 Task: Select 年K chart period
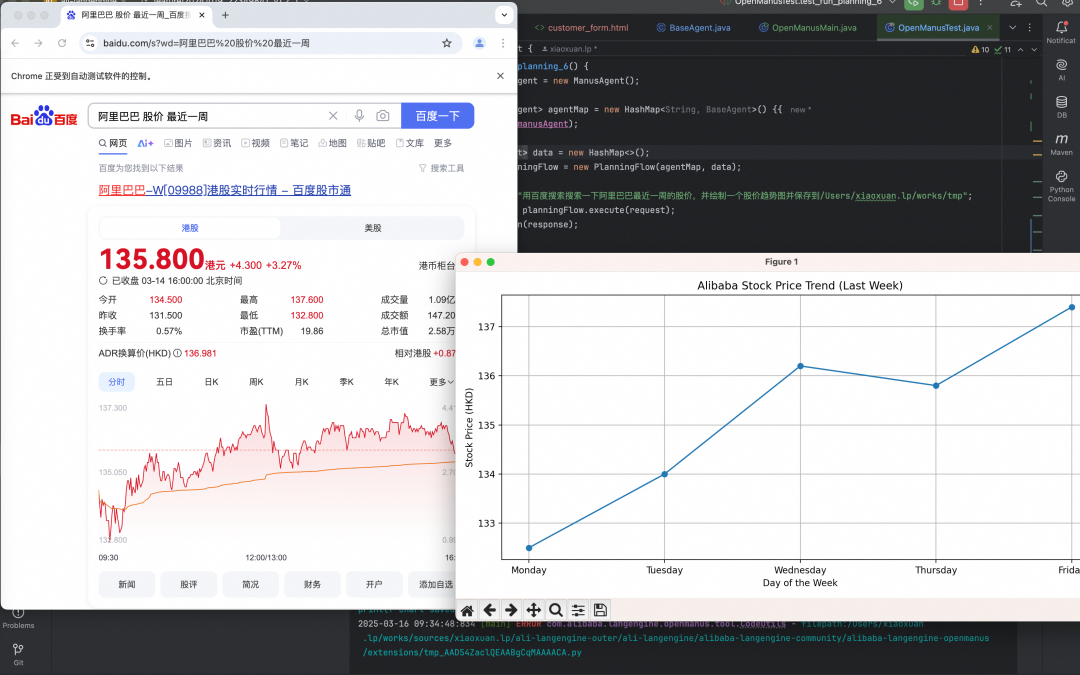click(391, 382)
